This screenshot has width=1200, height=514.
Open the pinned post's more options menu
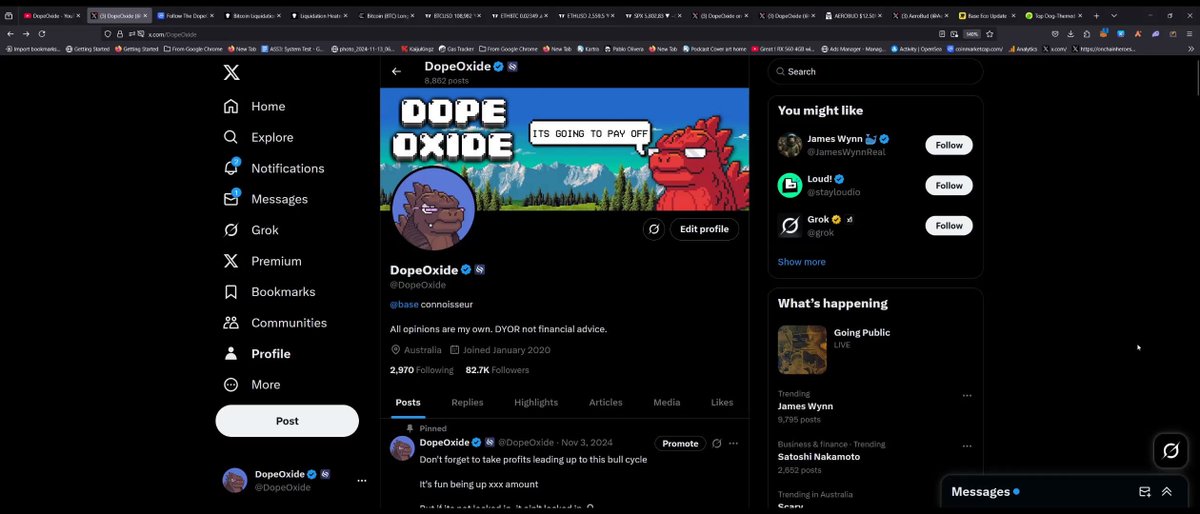[x=734, y=443]
